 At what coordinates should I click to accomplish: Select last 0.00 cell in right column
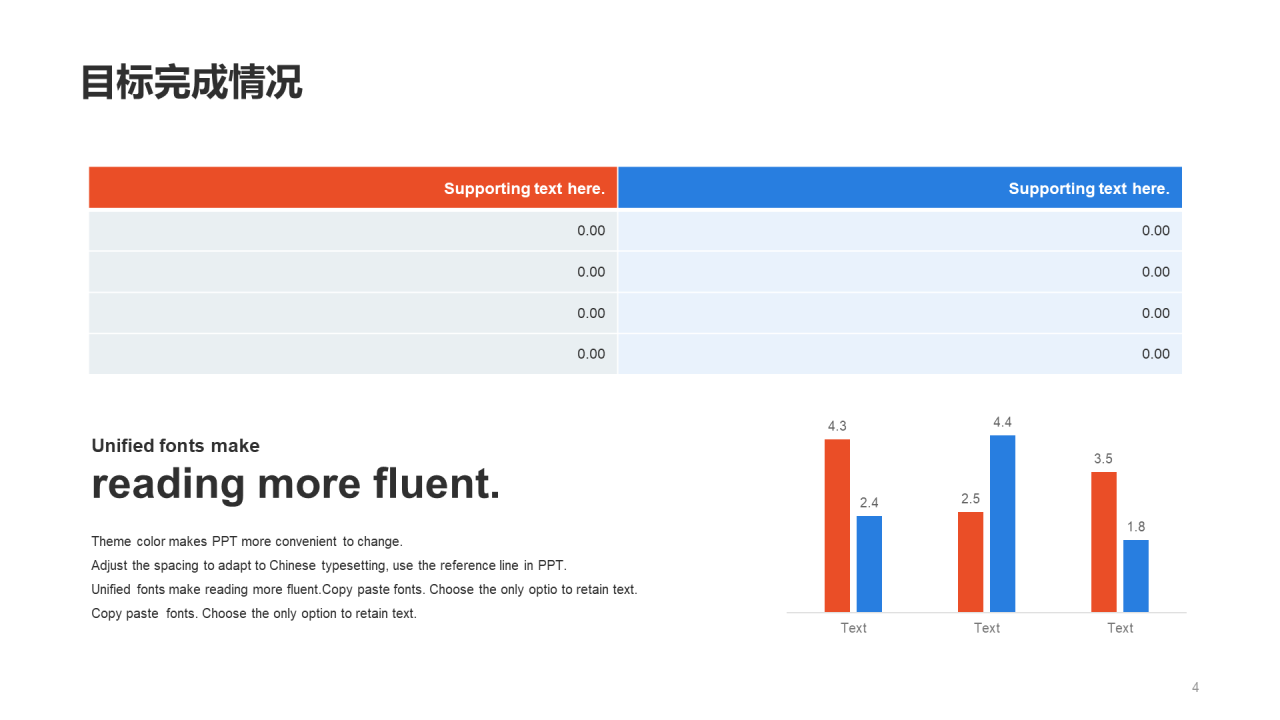tap(900, 354)
